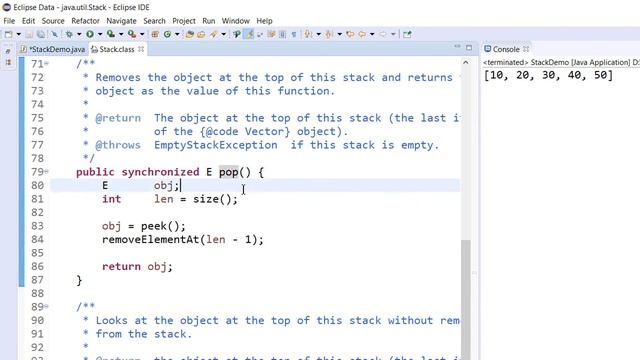Click the green Run button

90,34
